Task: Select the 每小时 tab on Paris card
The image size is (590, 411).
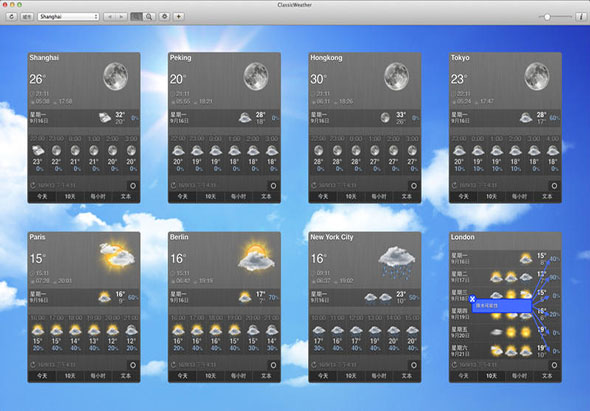Action: tap(98, 376)
